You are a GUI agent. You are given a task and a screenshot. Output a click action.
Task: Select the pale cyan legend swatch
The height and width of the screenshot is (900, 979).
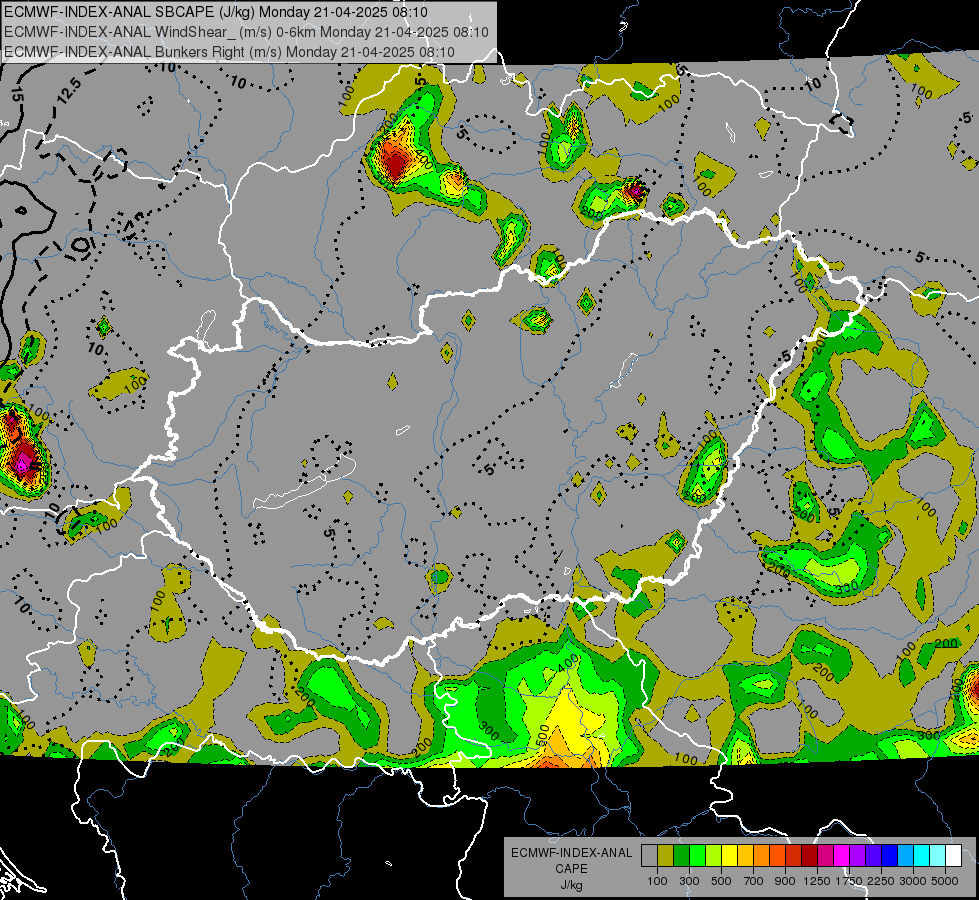point(938,856)
